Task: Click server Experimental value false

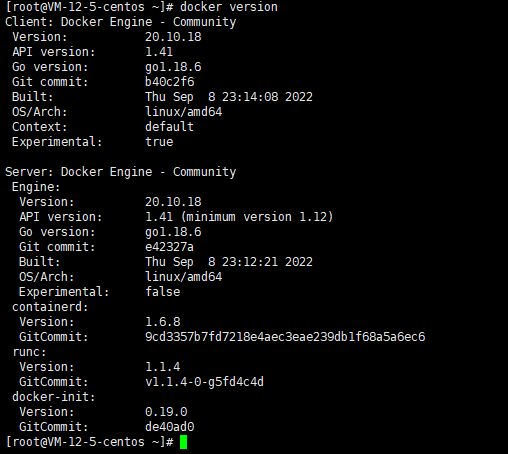Action: [163, 292]
